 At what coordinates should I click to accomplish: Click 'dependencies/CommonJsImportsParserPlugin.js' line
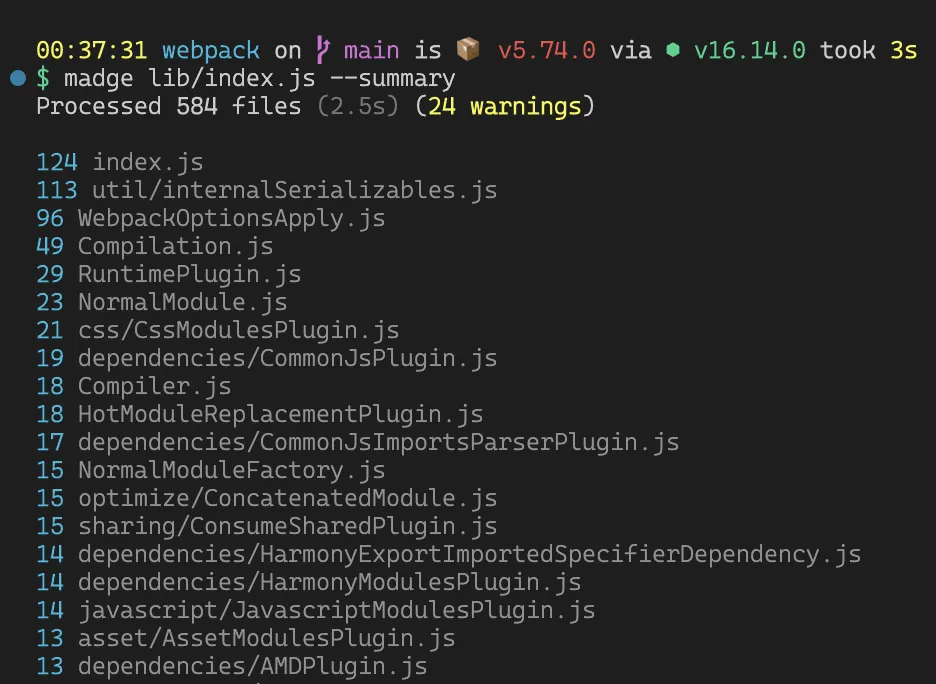358,442
